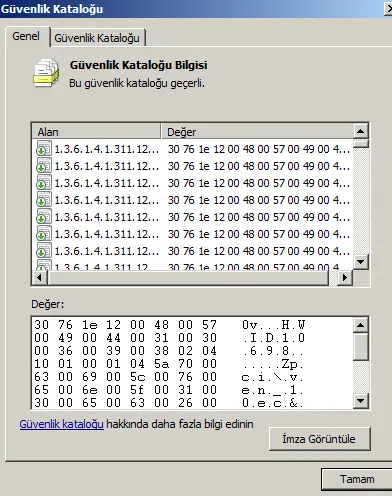
Task: Click hex line '63 00 69 00 5c 00 76 00'
Action: 126,377
